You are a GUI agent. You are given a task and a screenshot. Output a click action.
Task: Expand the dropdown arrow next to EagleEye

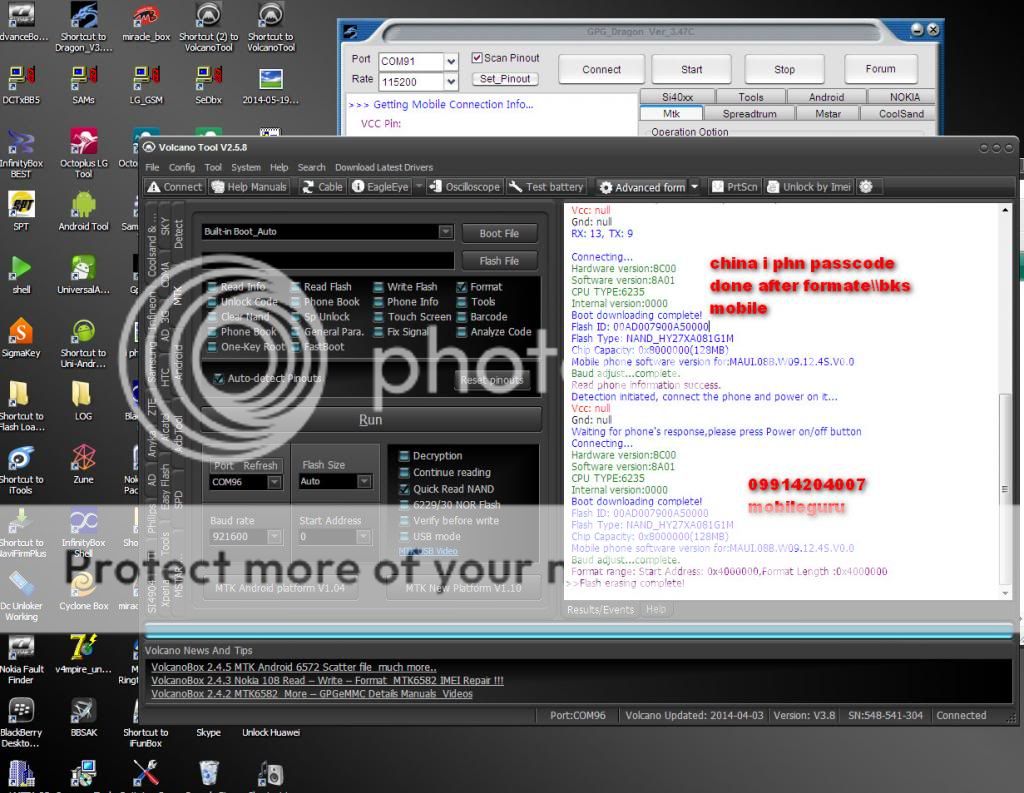click(419, 187)
